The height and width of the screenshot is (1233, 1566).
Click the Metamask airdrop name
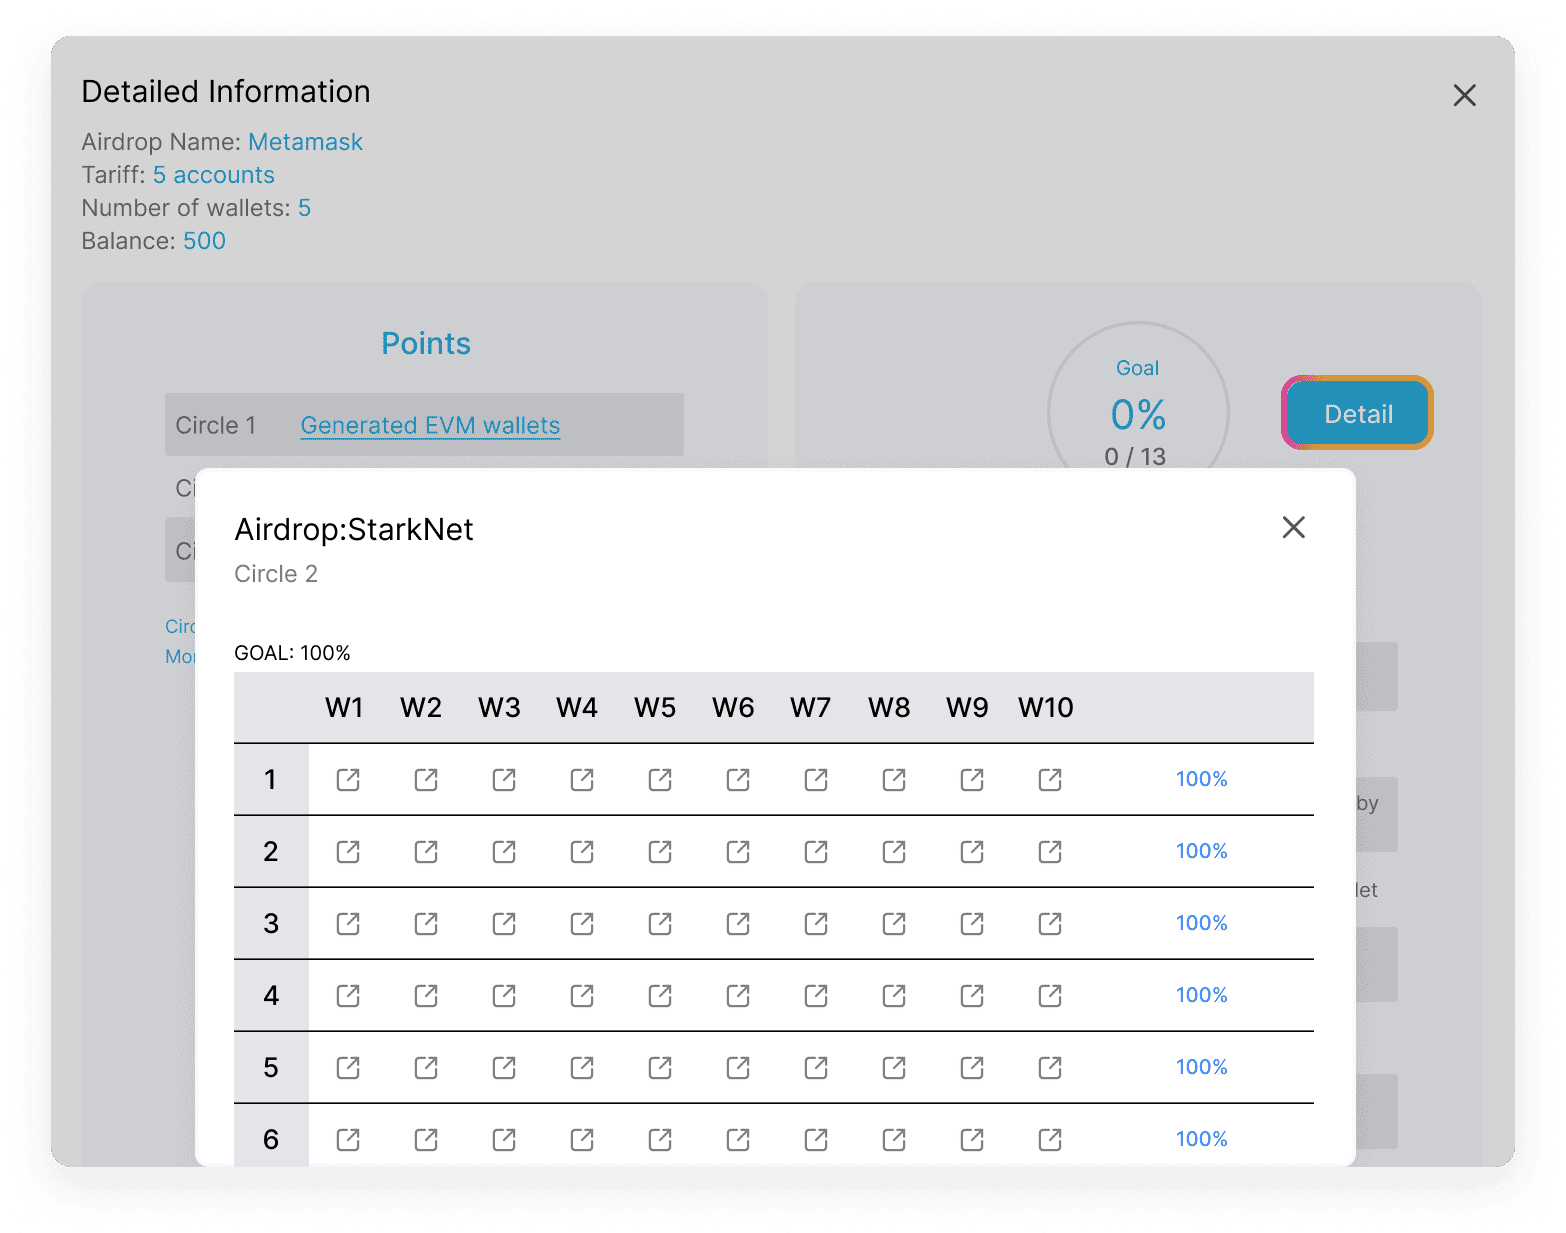click(x=305, y=142)
